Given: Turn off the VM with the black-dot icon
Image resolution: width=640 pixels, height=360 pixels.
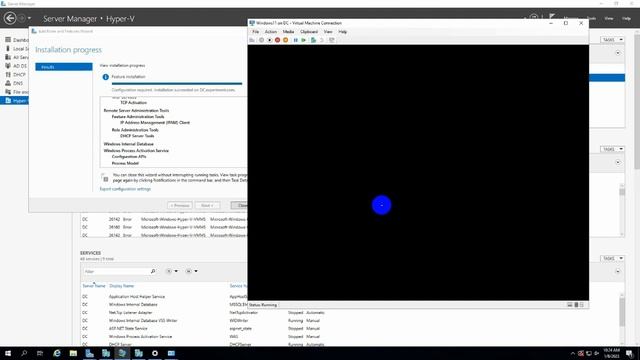Looking at the screenshot, I should [269, 40].
